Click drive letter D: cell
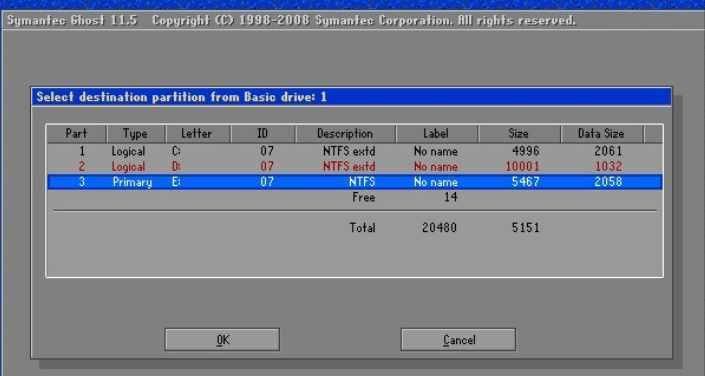Image resolution: width=705 pixels, height=376 pixels. click(176, 166)
